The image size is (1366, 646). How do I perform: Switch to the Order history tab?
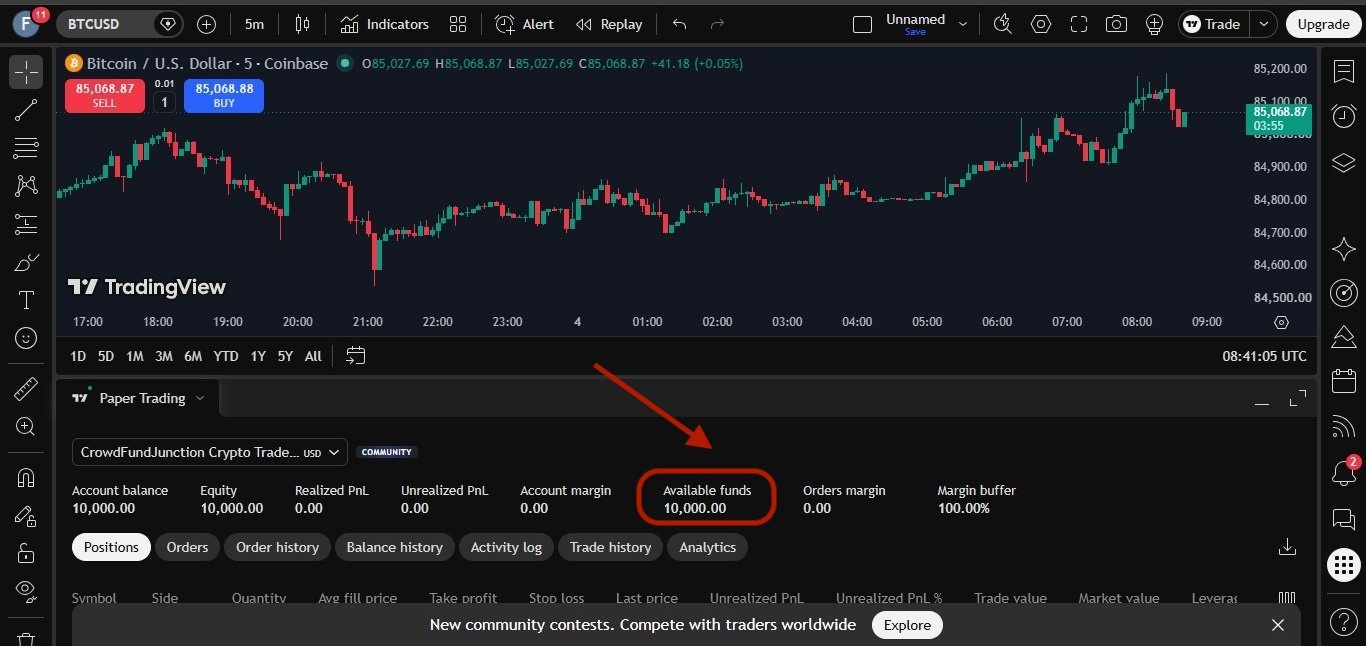click(x=277, y=547)
